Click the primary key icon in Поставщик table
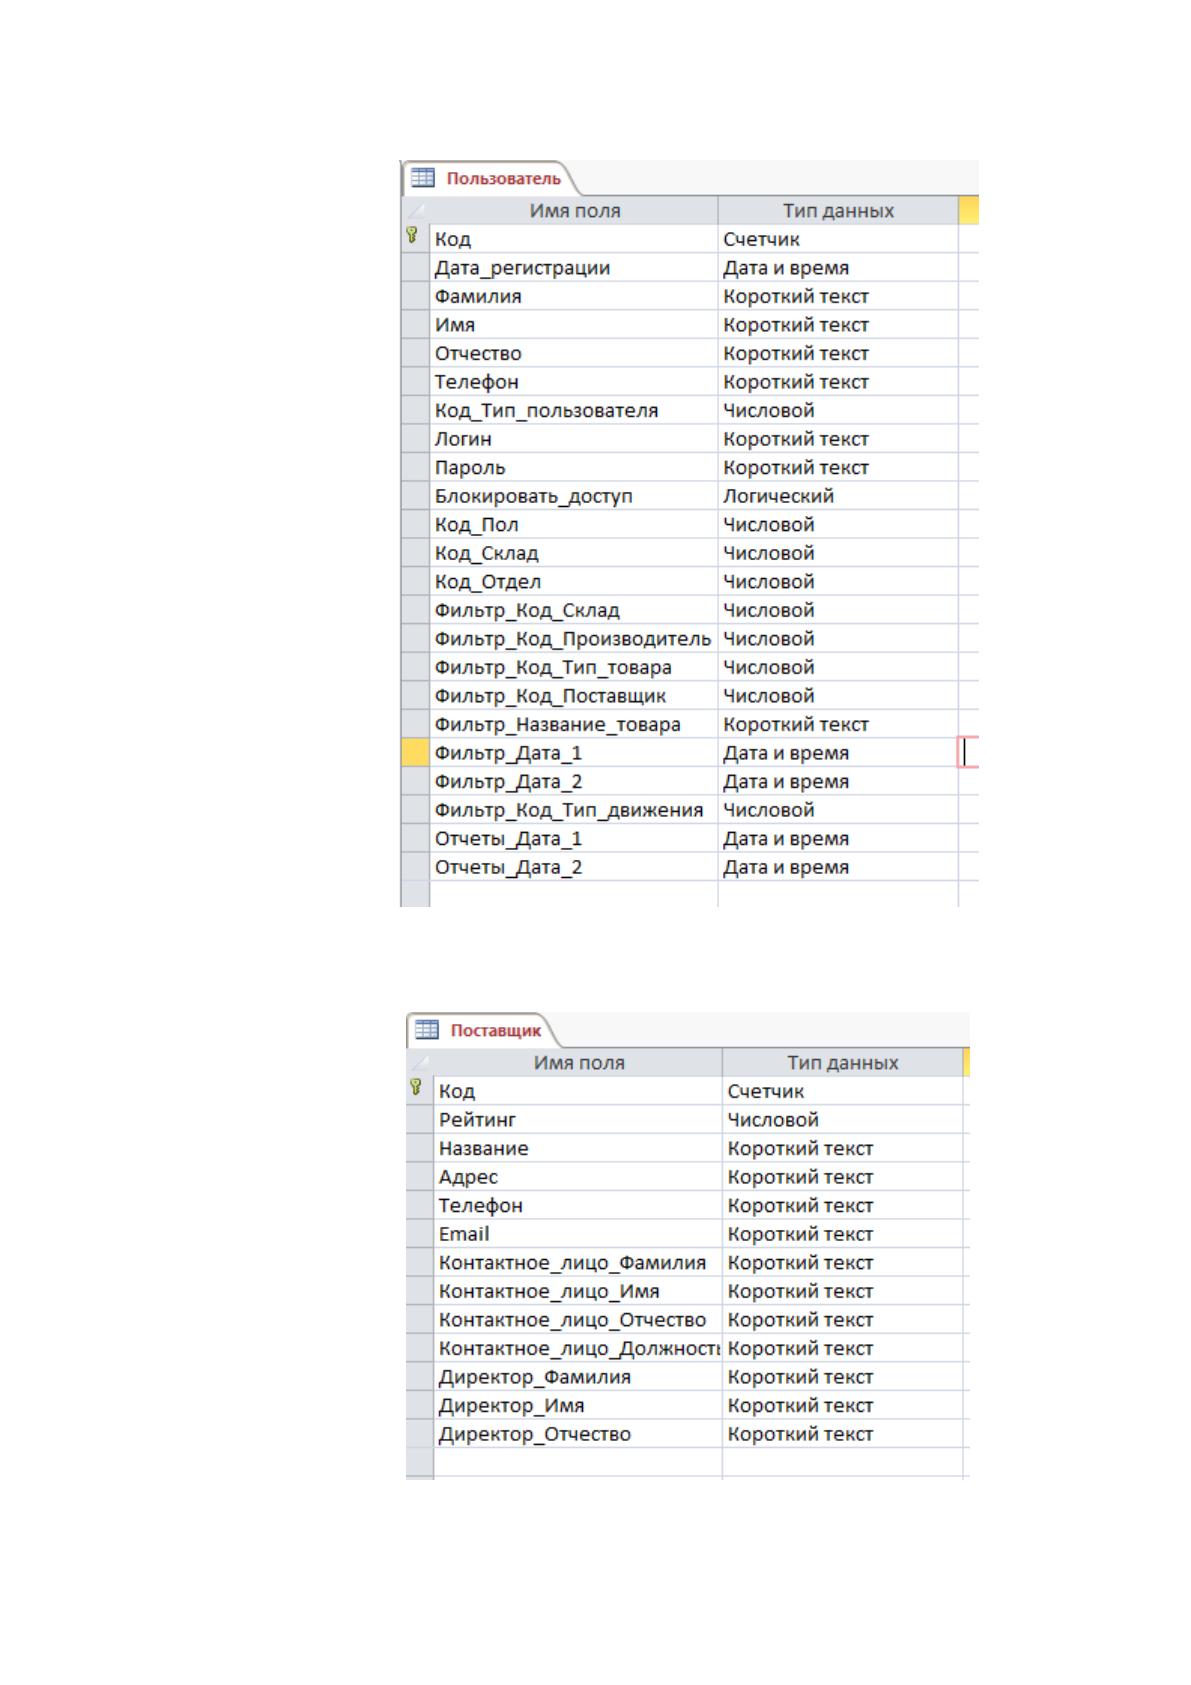Viewport: 1191px width, 1685px height. (x=415, y=1088)
